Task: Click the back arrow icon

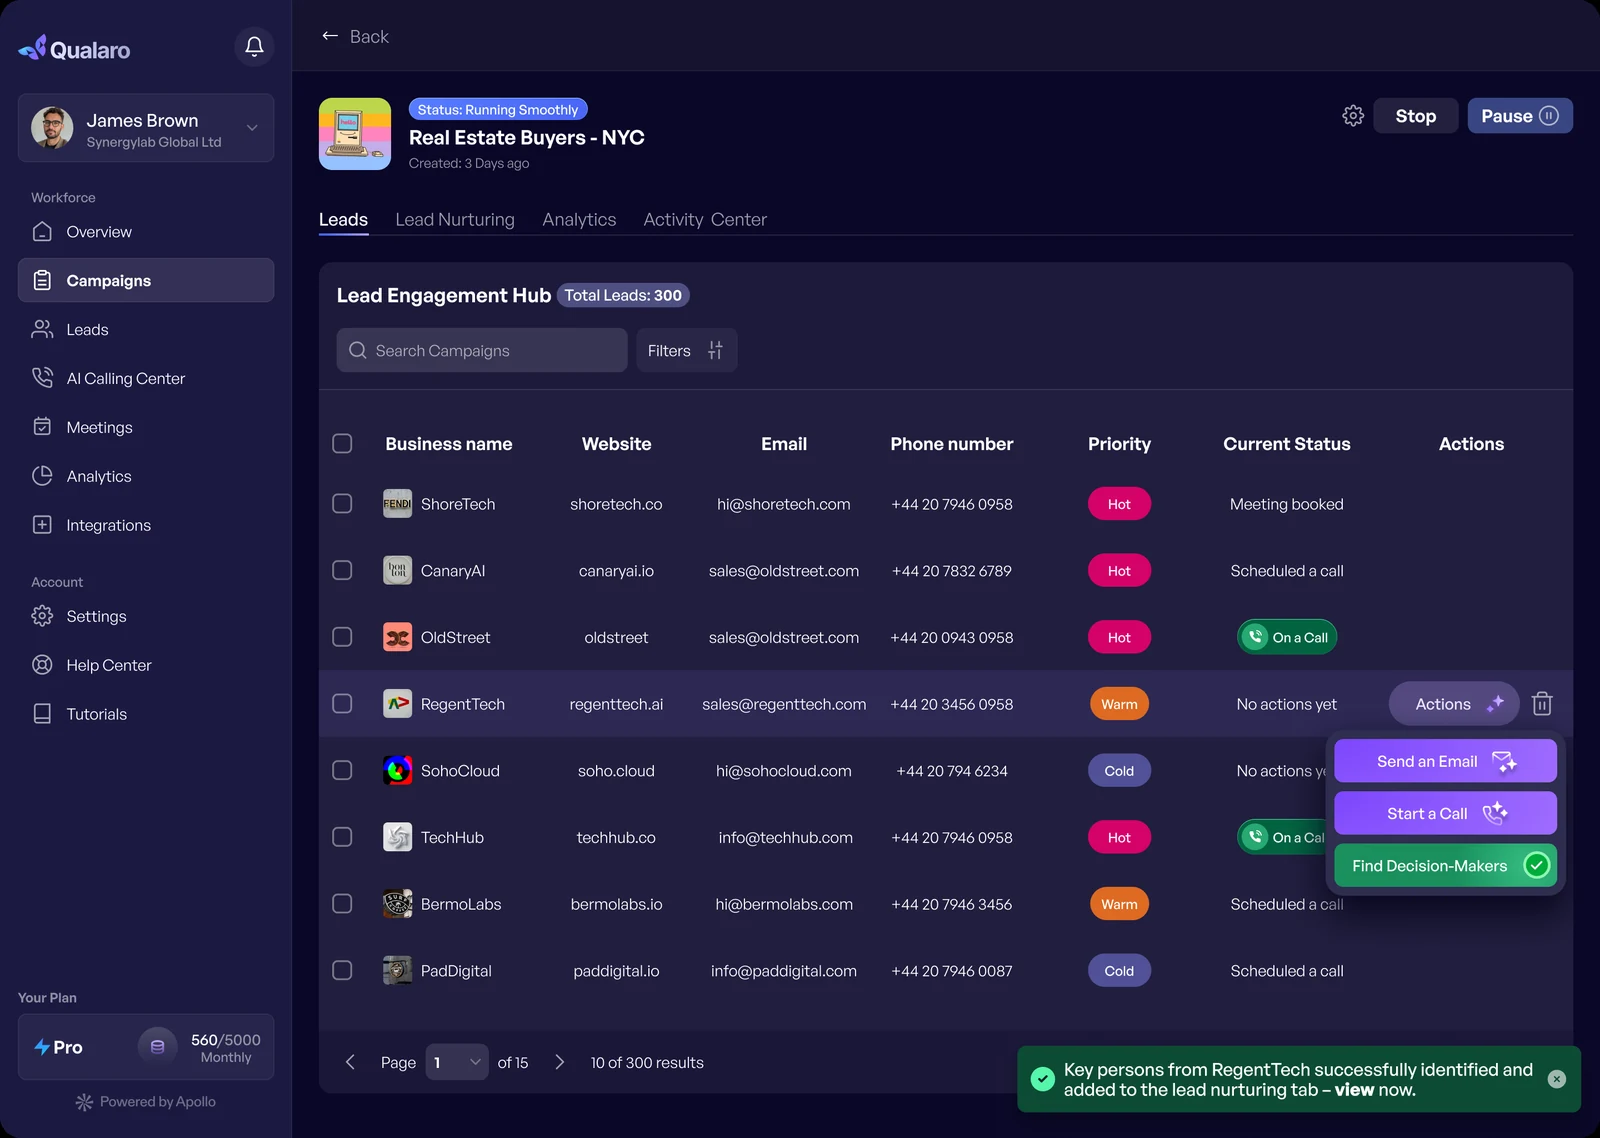Action: coord(330,36)
